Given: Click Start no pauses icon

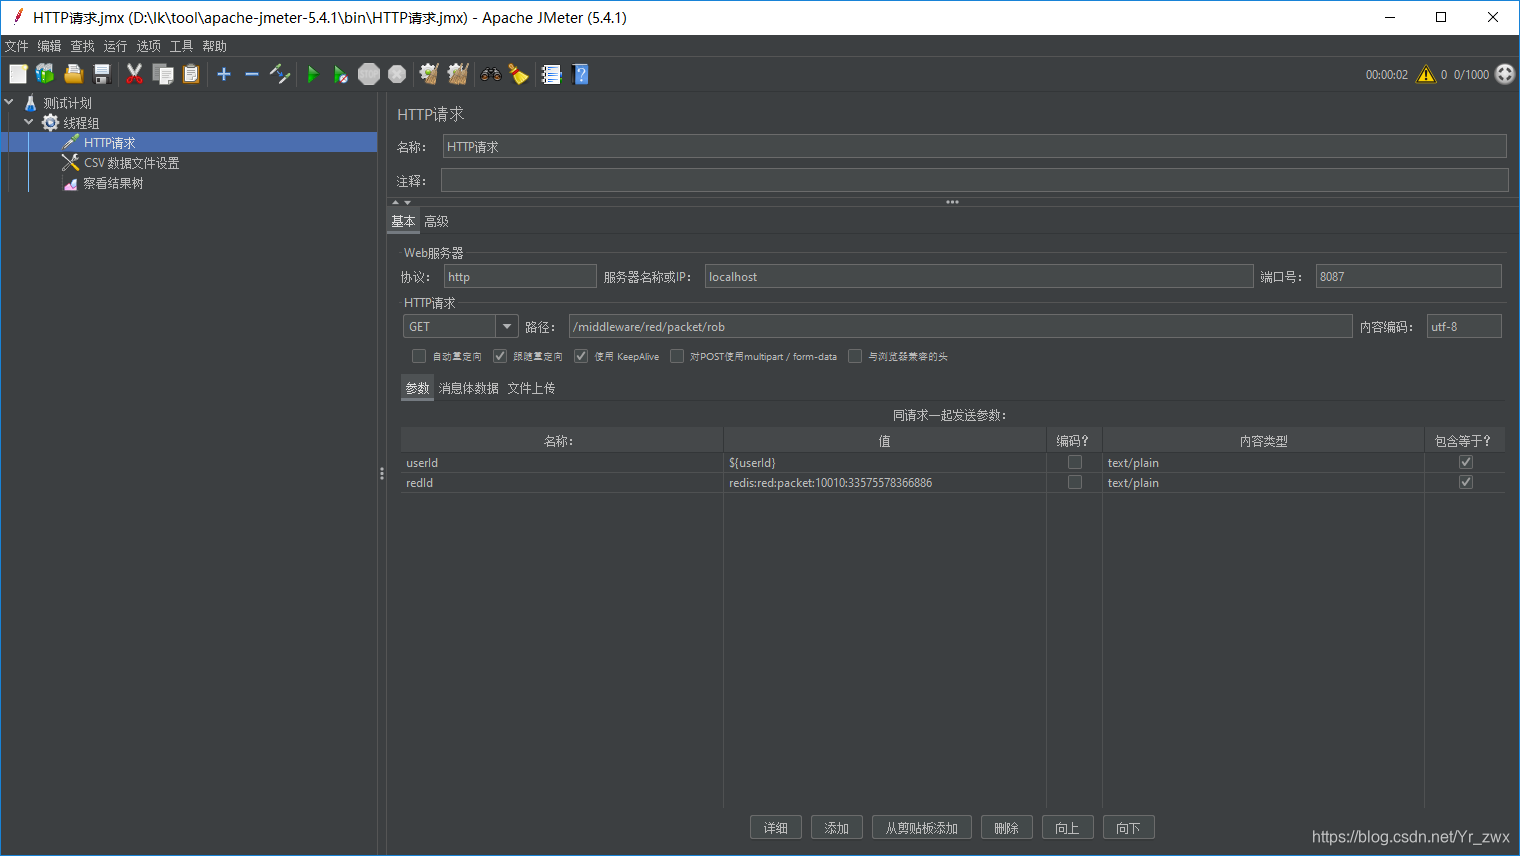Looking at the screenshot, I should [x=340, y=74].
